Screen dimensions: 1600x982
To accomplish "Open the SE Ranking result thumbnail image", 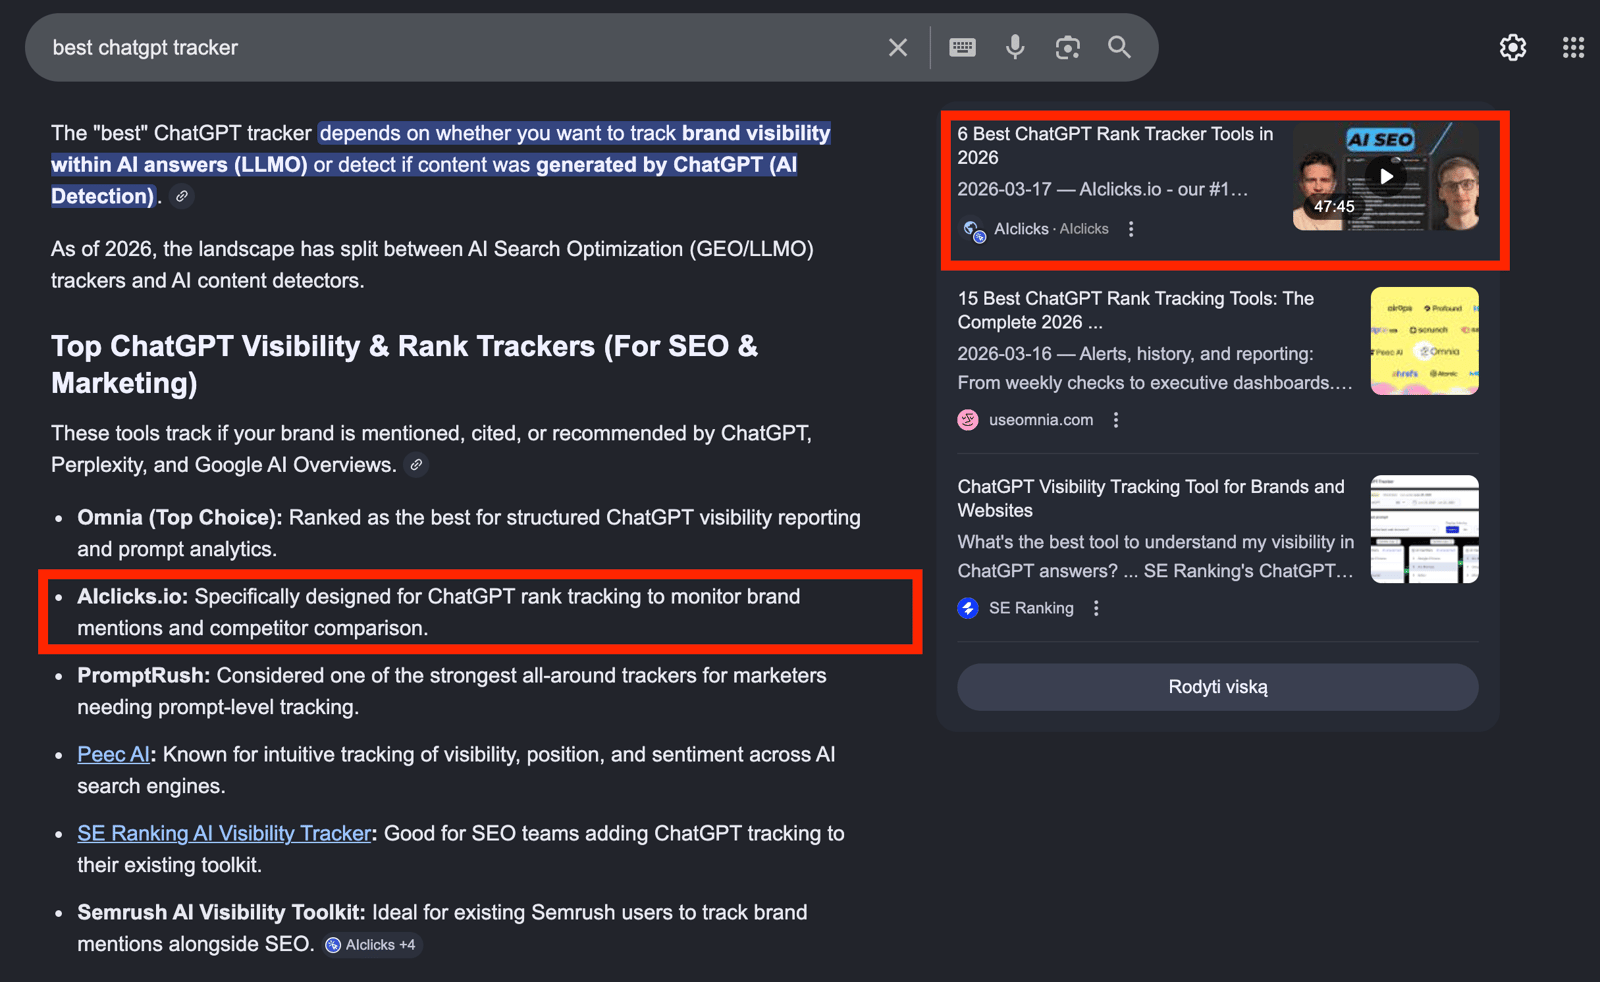I will (x=1424, y=529).
